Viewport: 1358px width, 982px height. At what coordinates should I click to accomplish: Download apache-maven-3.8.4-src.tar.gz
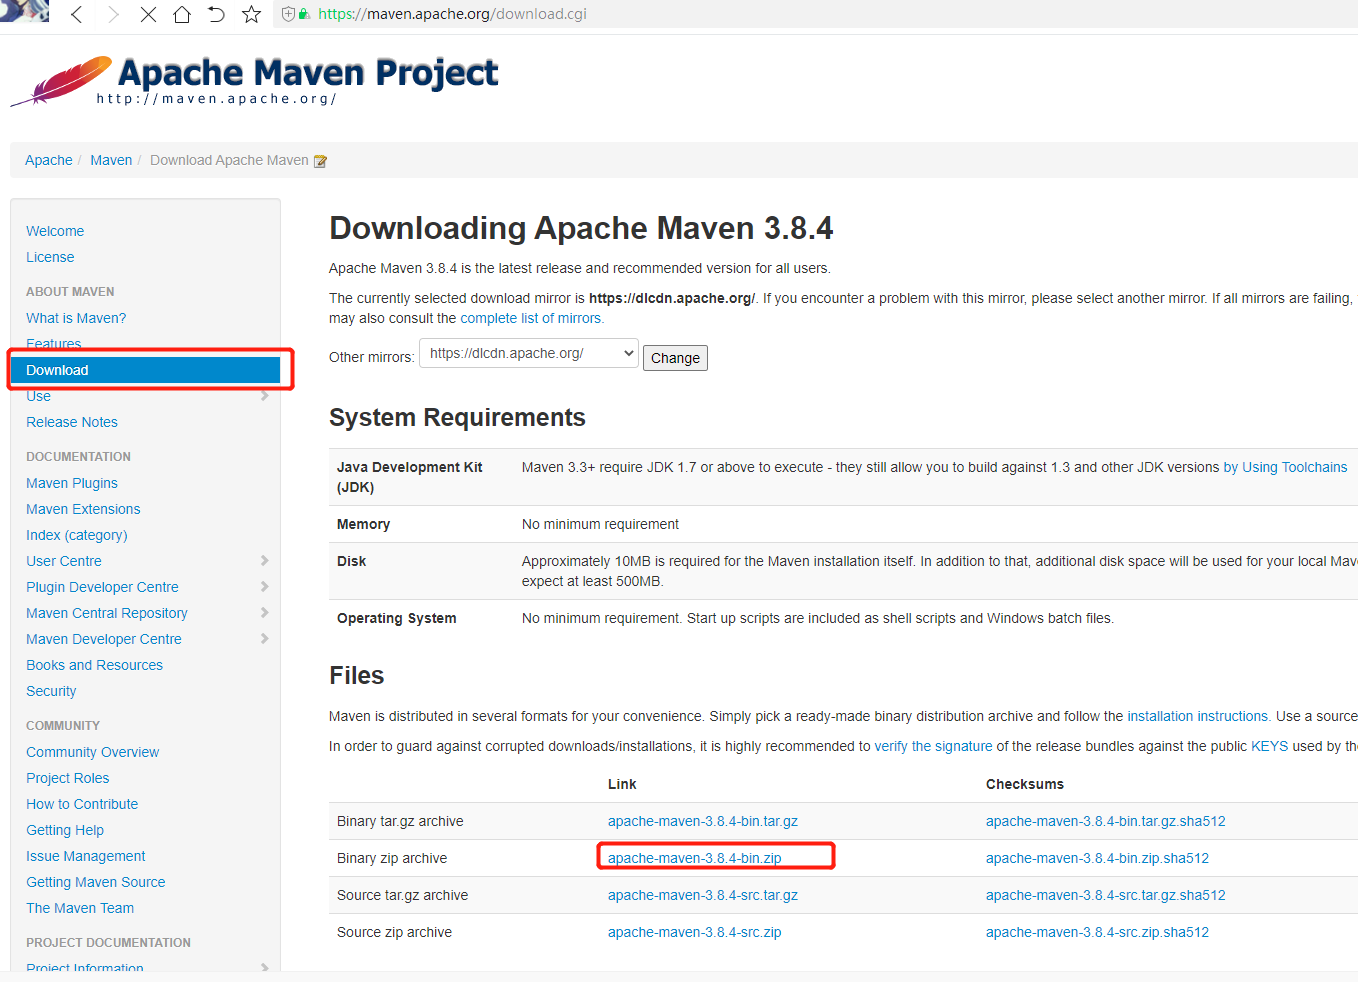pos(703,895)
